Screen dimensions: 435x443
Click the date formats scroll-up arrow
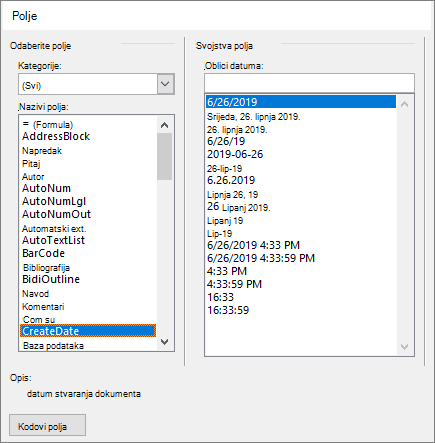click(404, 104)
